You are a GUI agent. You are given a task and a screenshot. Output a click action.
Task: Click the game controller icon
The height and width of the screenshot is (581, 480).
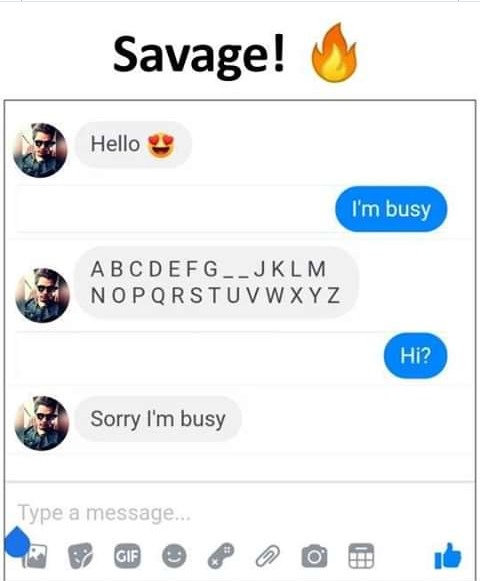tap(221, 556)
